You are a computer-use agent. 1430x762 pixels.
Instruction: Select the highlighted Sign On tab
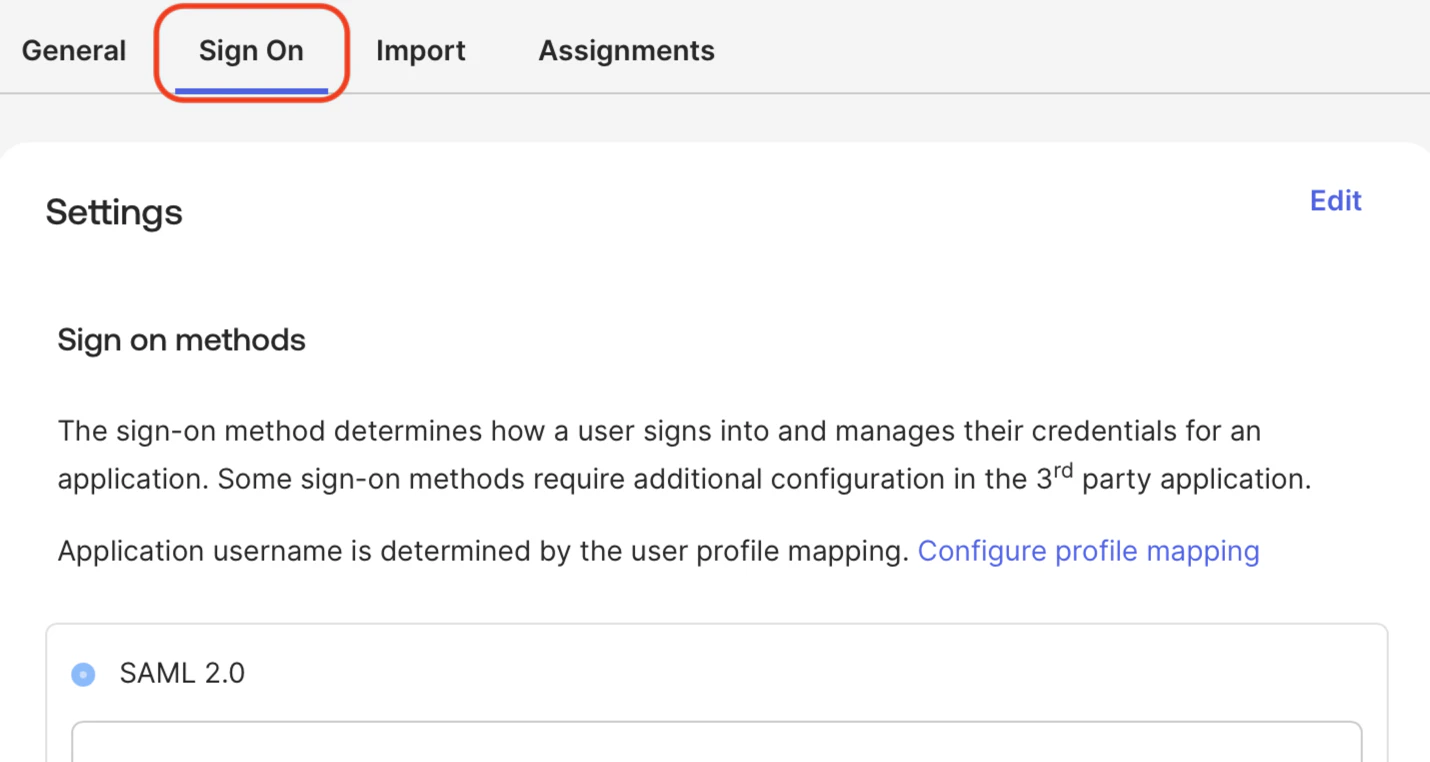pyautogui.click(x=250, y=50)
